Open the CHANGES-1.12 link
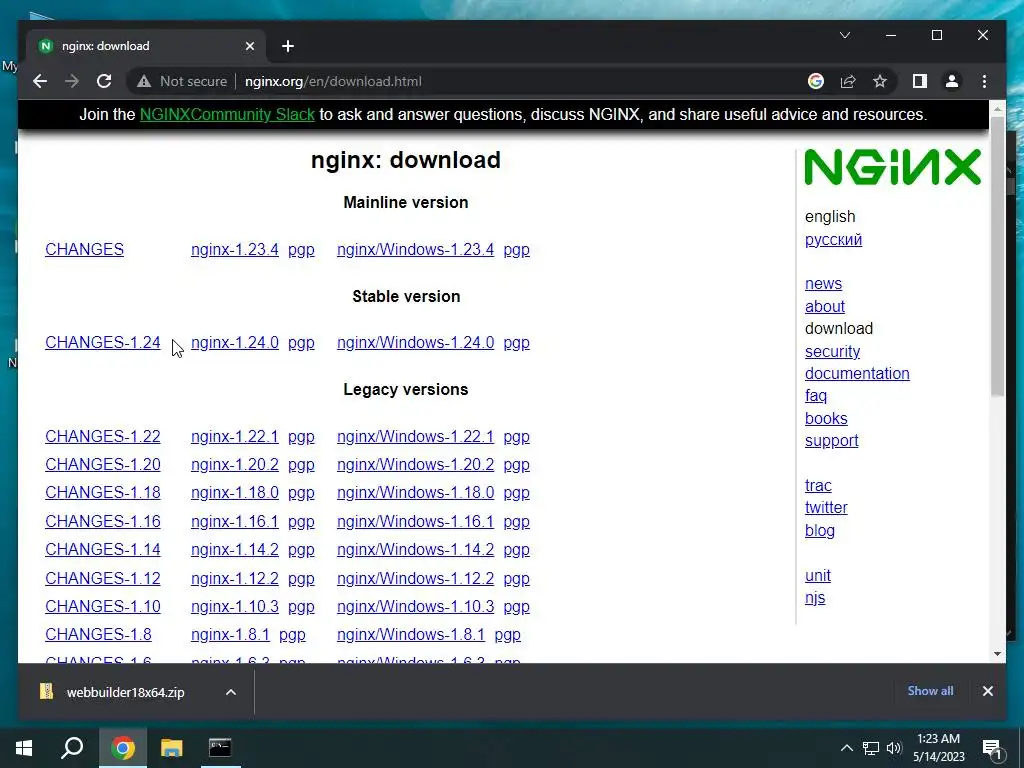 [x=103, y=578]
